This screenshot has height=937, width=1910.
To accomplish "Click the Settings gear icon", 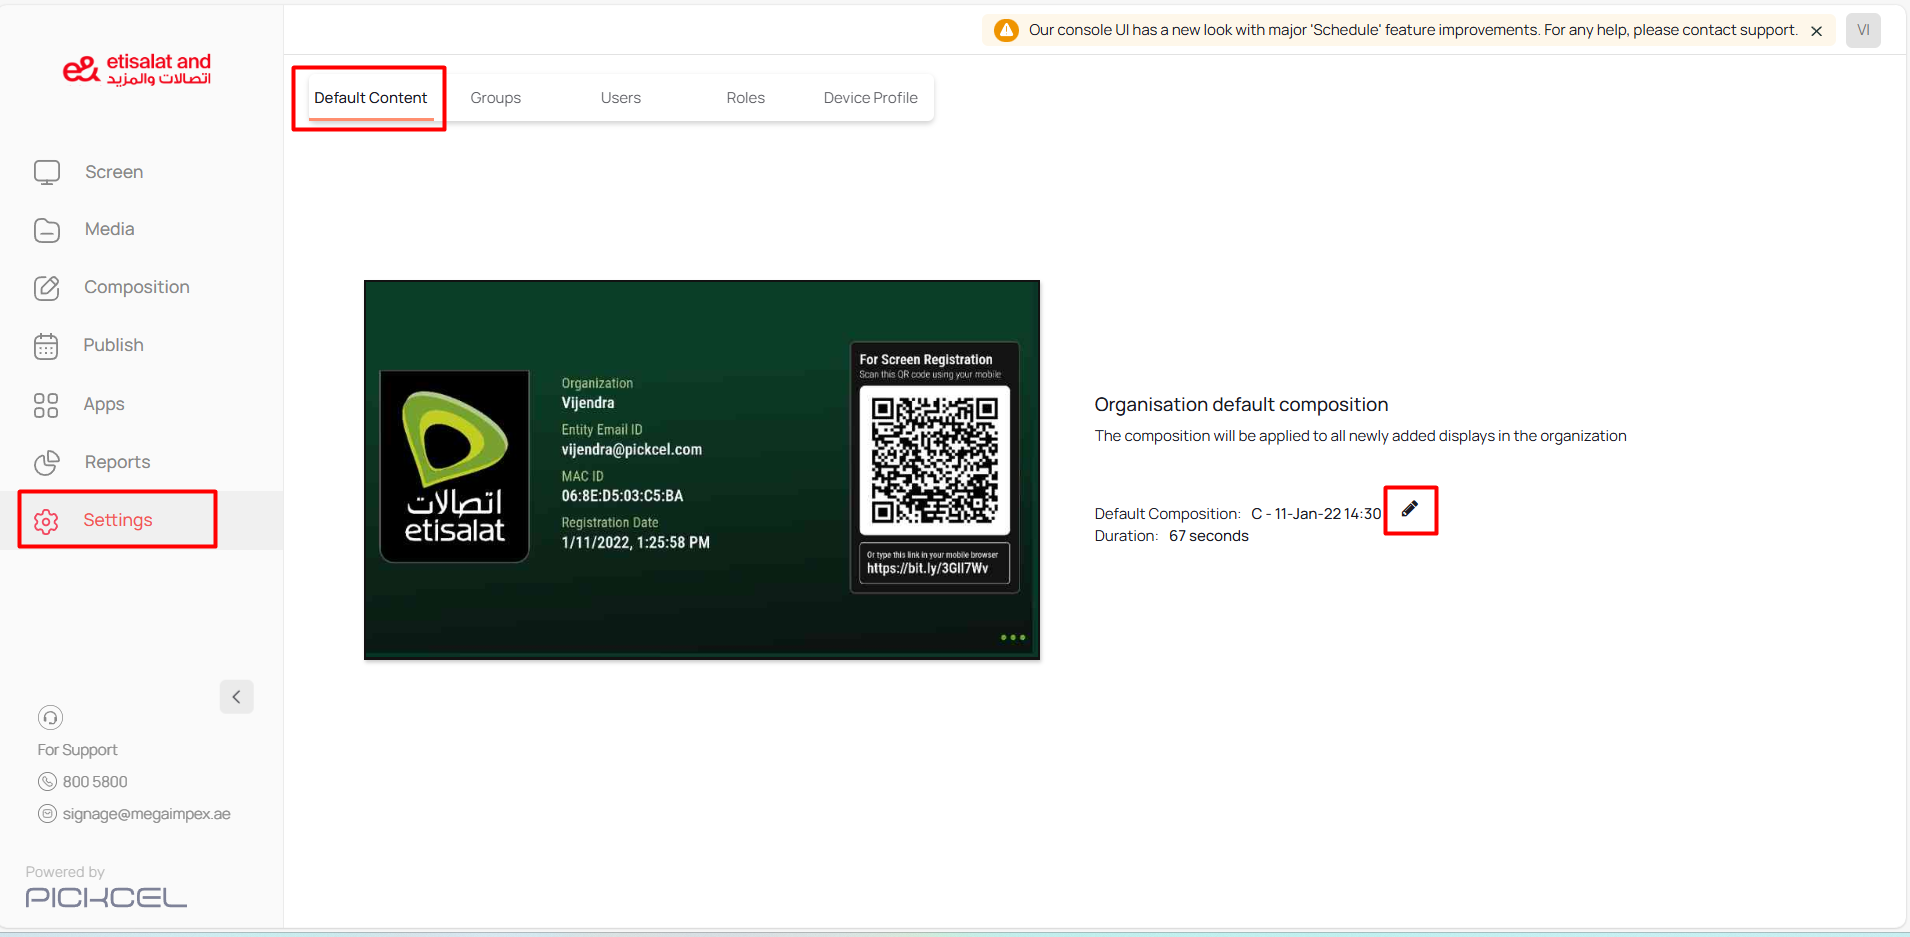I will coord(46,521).
